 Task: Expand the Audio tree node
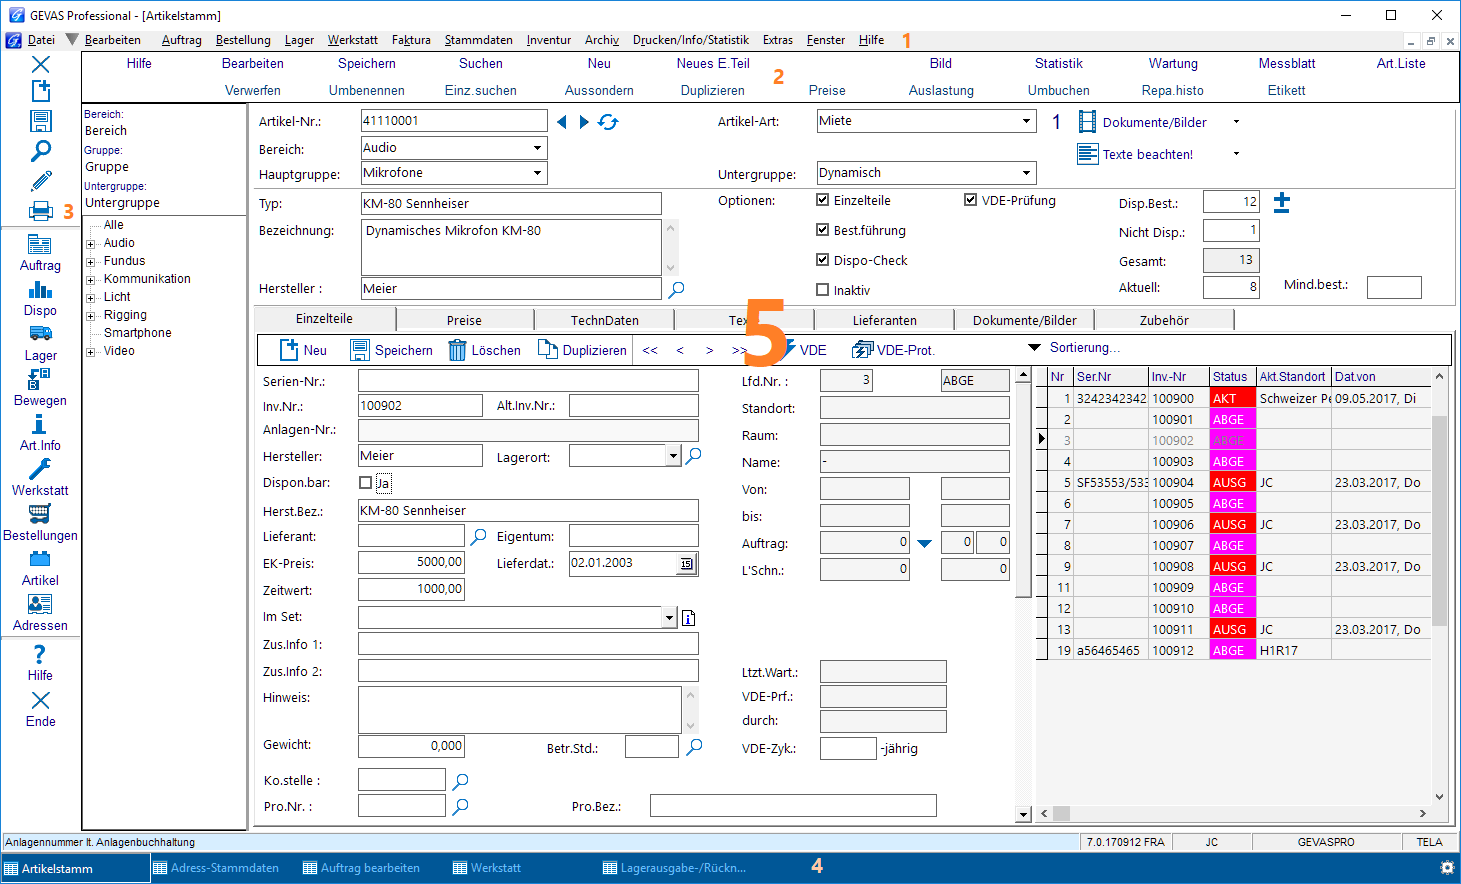click(90, 243)
